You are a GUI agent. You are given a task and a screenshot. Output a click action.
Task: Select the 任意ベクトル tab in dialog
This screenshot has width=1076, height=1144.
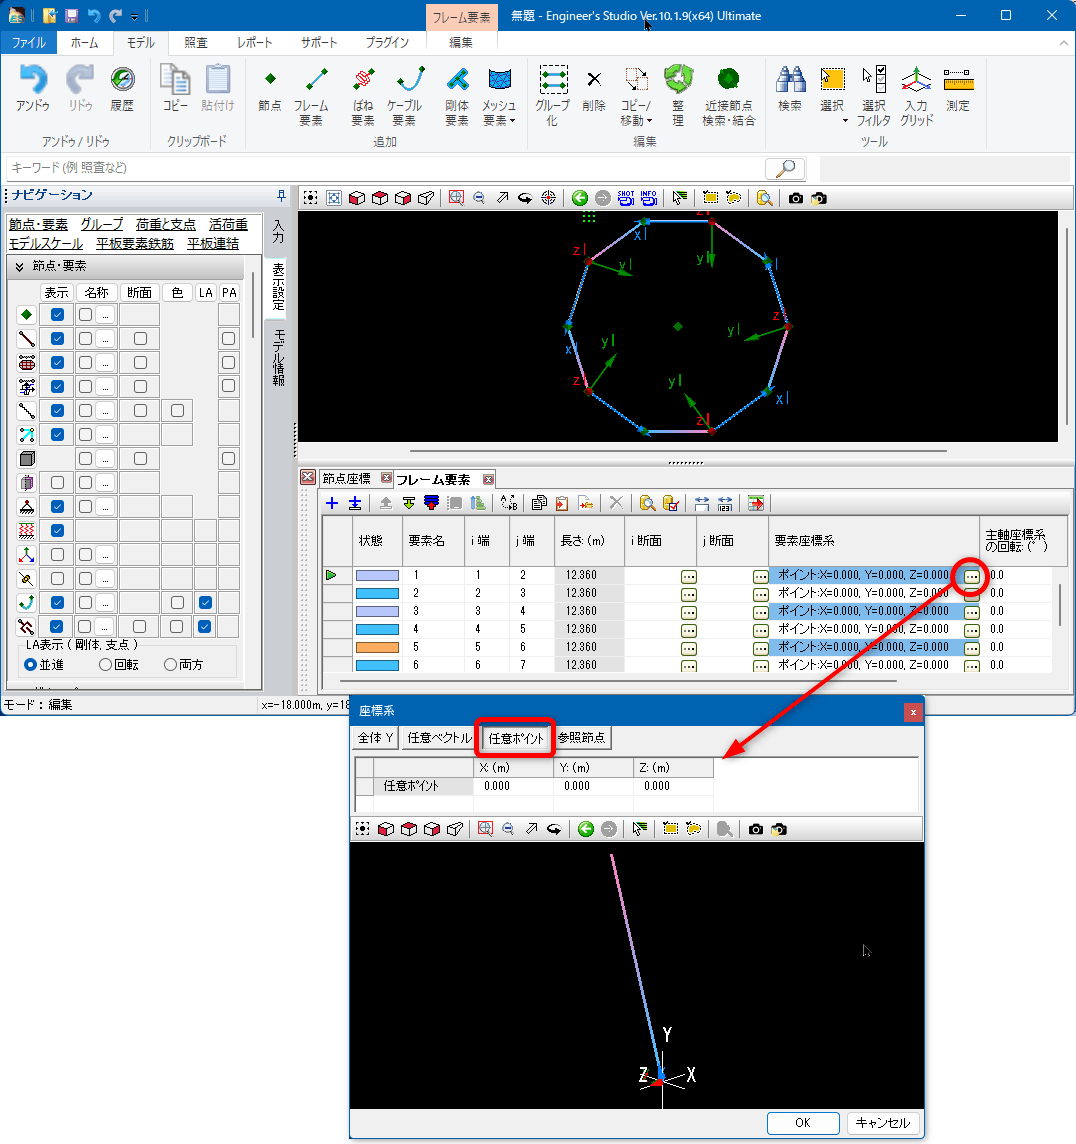439,738
